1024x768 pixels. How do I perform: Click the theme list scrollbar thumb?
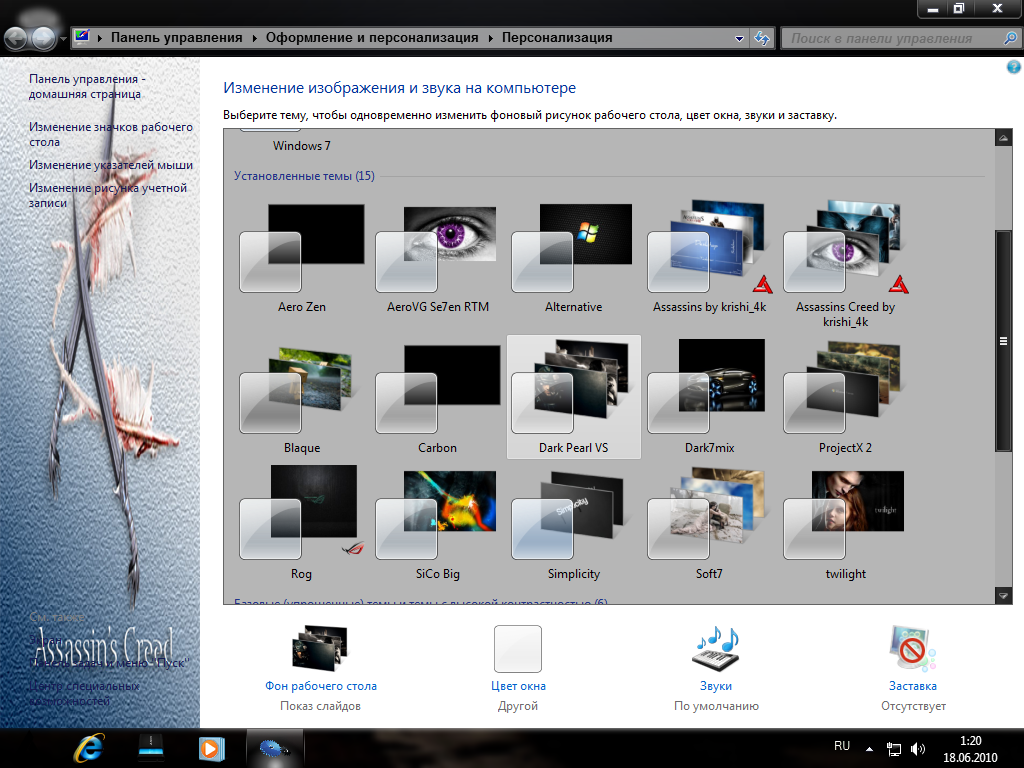[1003, 341]
